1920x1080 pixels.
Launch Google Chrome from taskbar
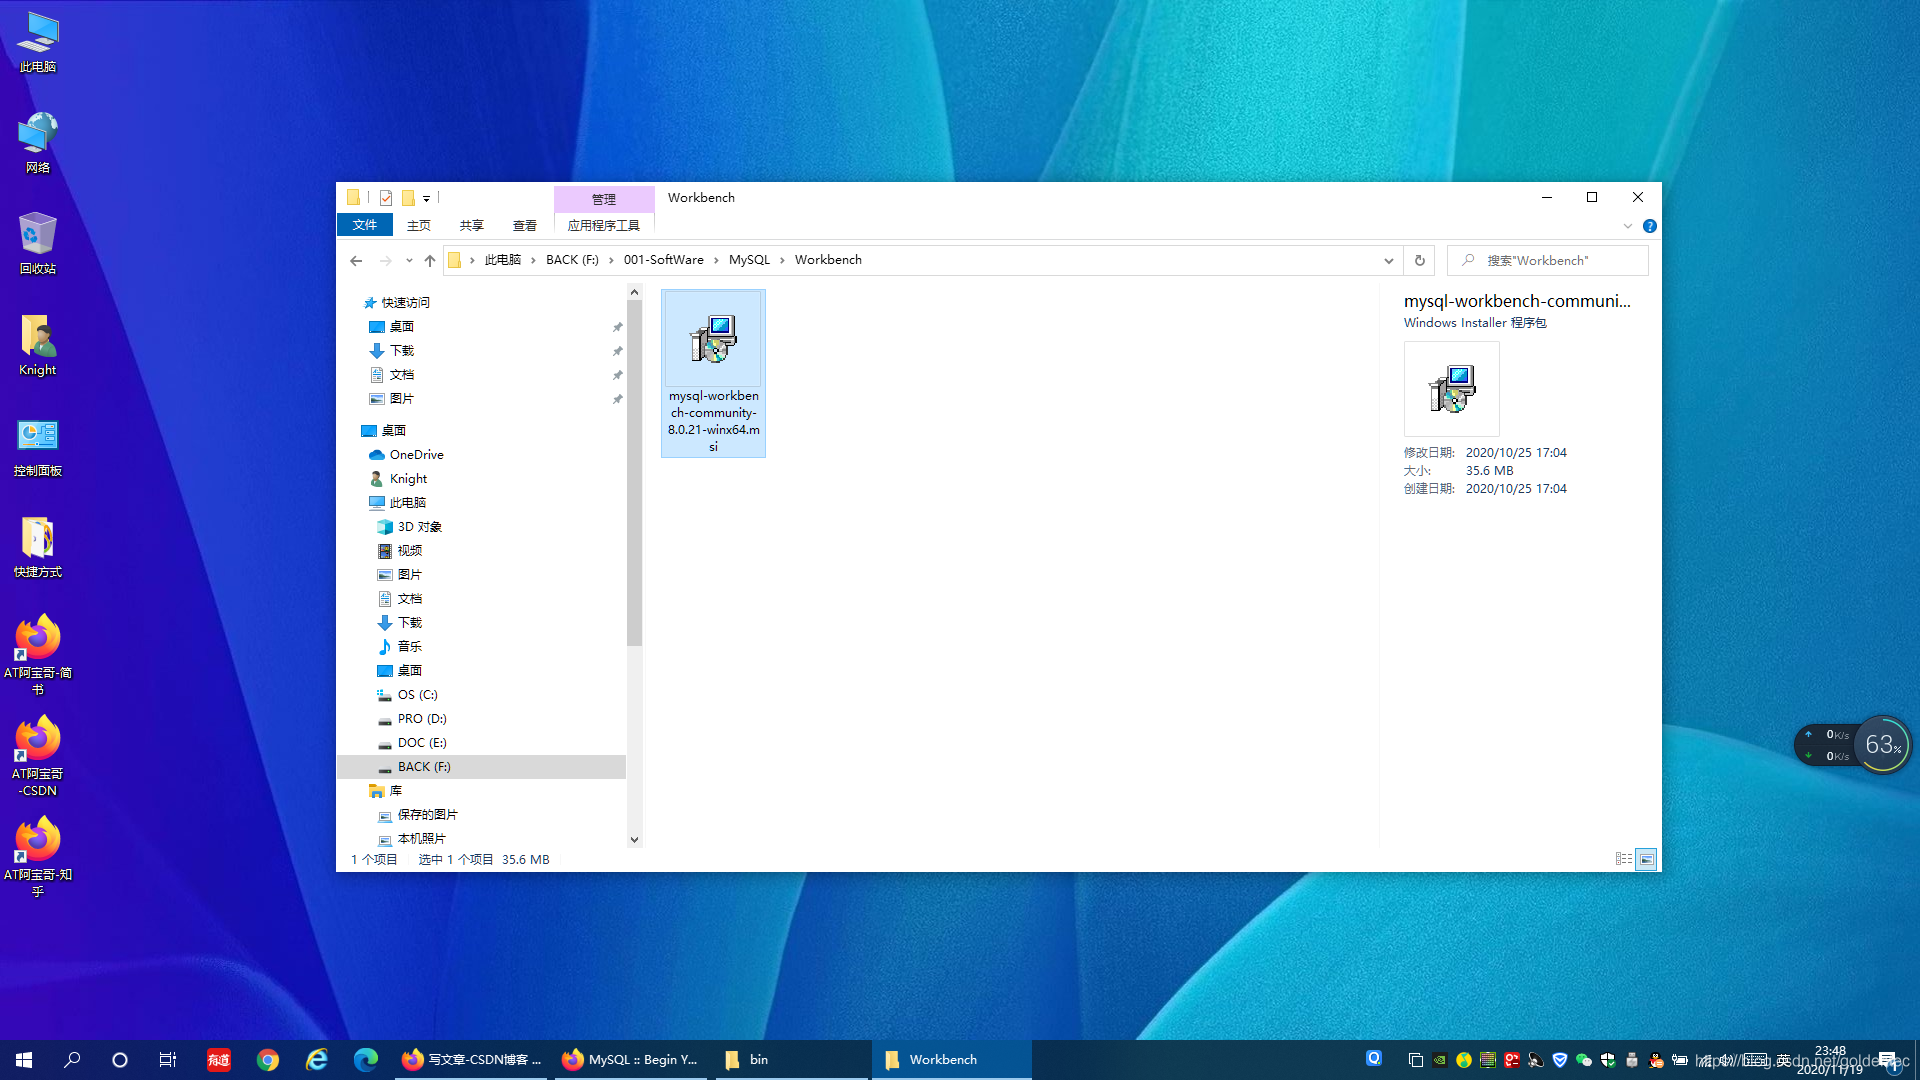click(x=268, y=1060)
